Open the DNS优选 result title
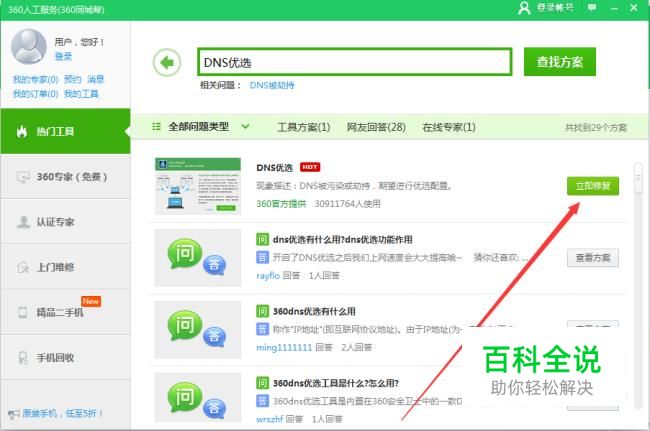This screenshot has height=431, width=650. pyautogui.click(x=274, y=167)
